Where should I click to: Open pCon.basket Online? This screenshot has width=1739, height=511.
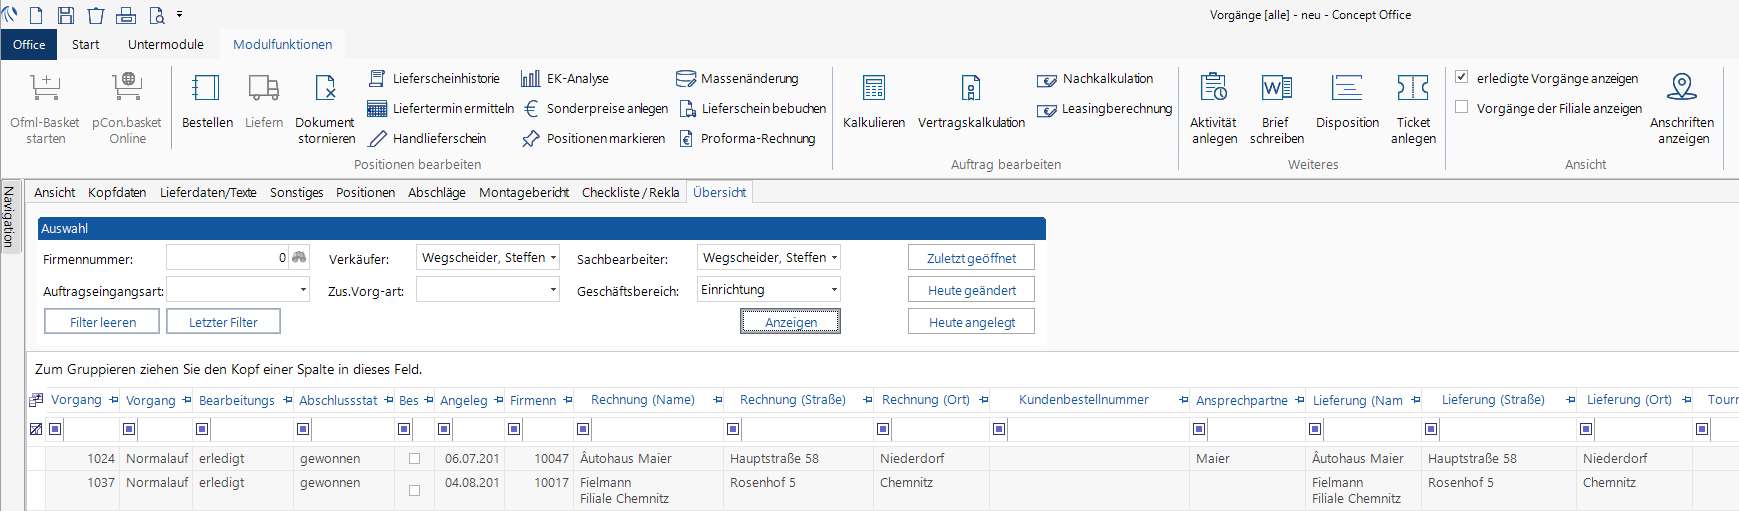click(x=127, y=108)
